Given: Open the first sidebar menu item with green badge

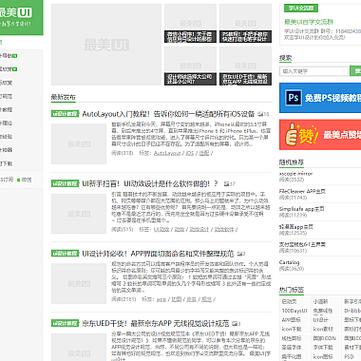Looking at the screenshot, I should [x=9, y=56].
